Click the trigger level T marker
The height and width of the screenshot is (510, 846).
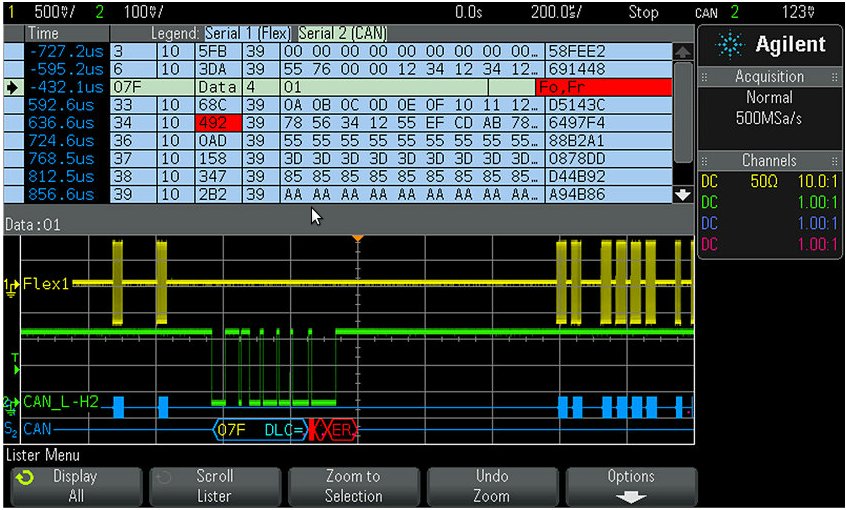15,364
